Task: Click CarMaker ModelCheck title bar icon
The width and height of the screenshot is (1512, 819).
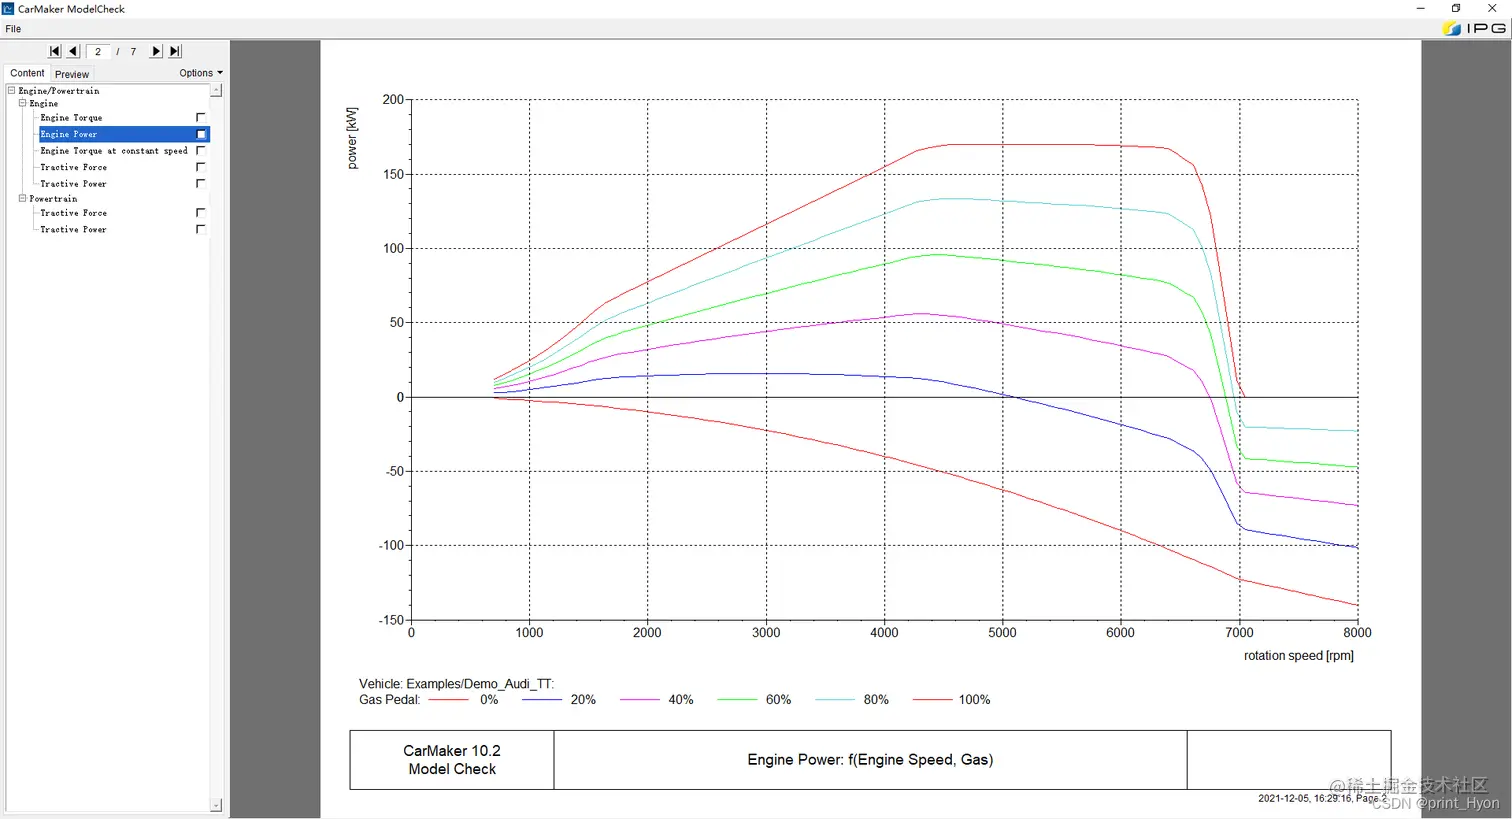Action: pyautogui.click(x=8, y=9)
